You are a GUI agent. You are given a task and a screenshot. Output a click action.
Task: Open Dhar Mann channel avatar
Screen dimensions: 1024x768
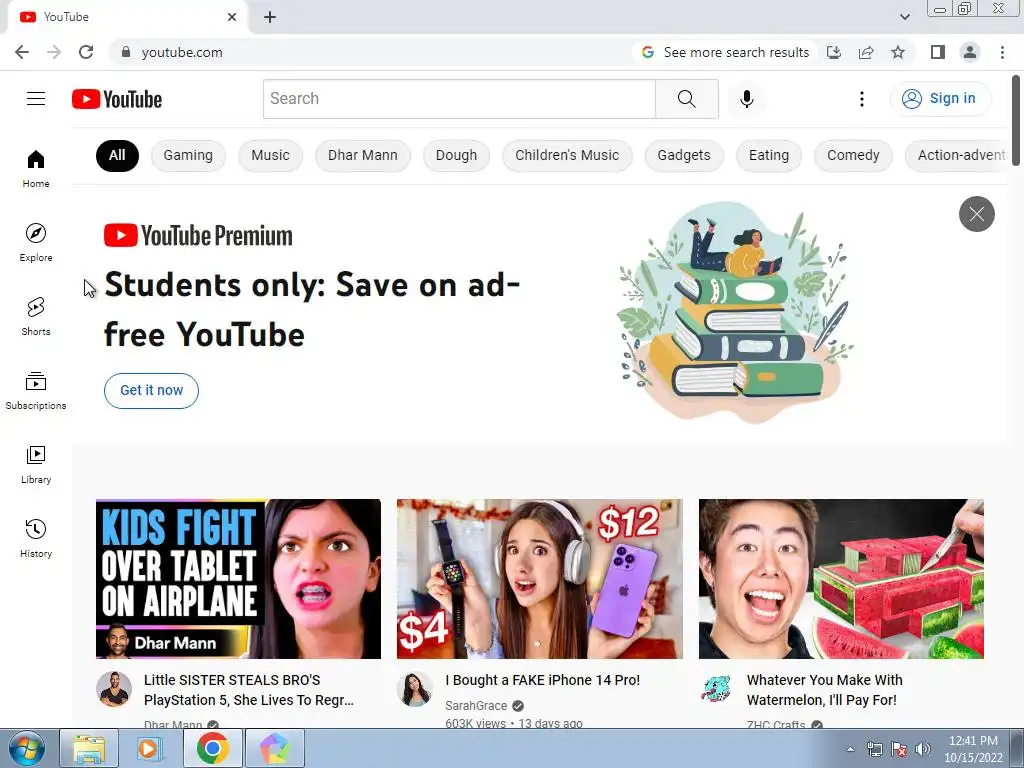coord(114,689)
